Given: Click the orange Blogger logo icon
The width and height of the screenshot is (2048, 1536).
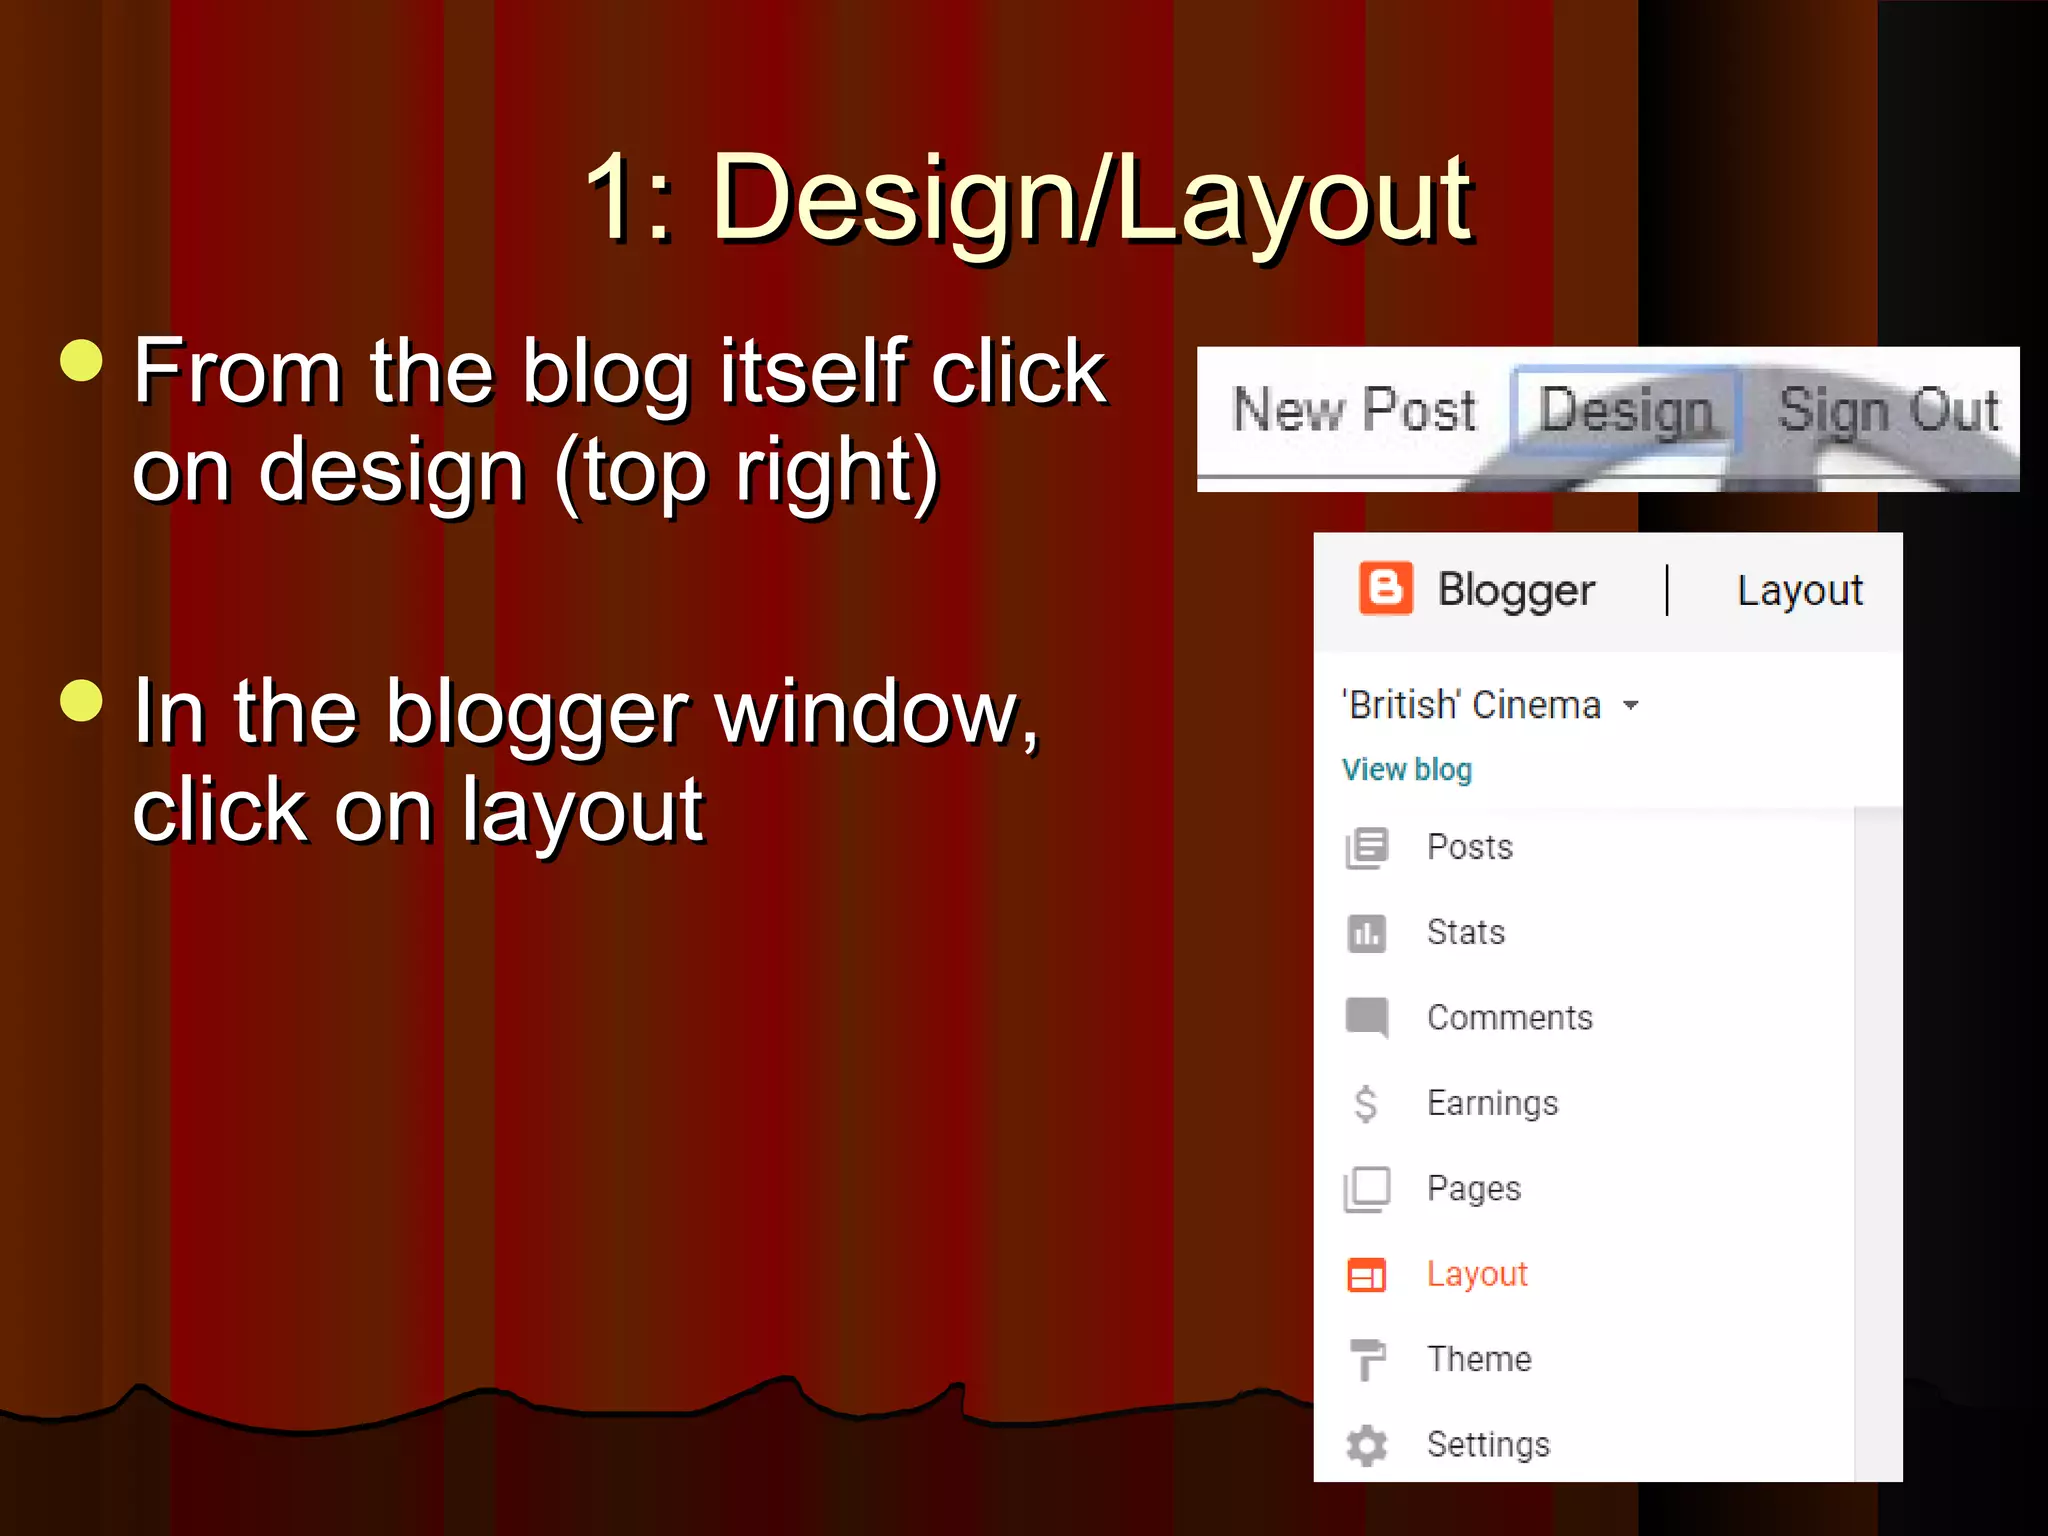Looking at the screenshot, I should [1385, 588].
